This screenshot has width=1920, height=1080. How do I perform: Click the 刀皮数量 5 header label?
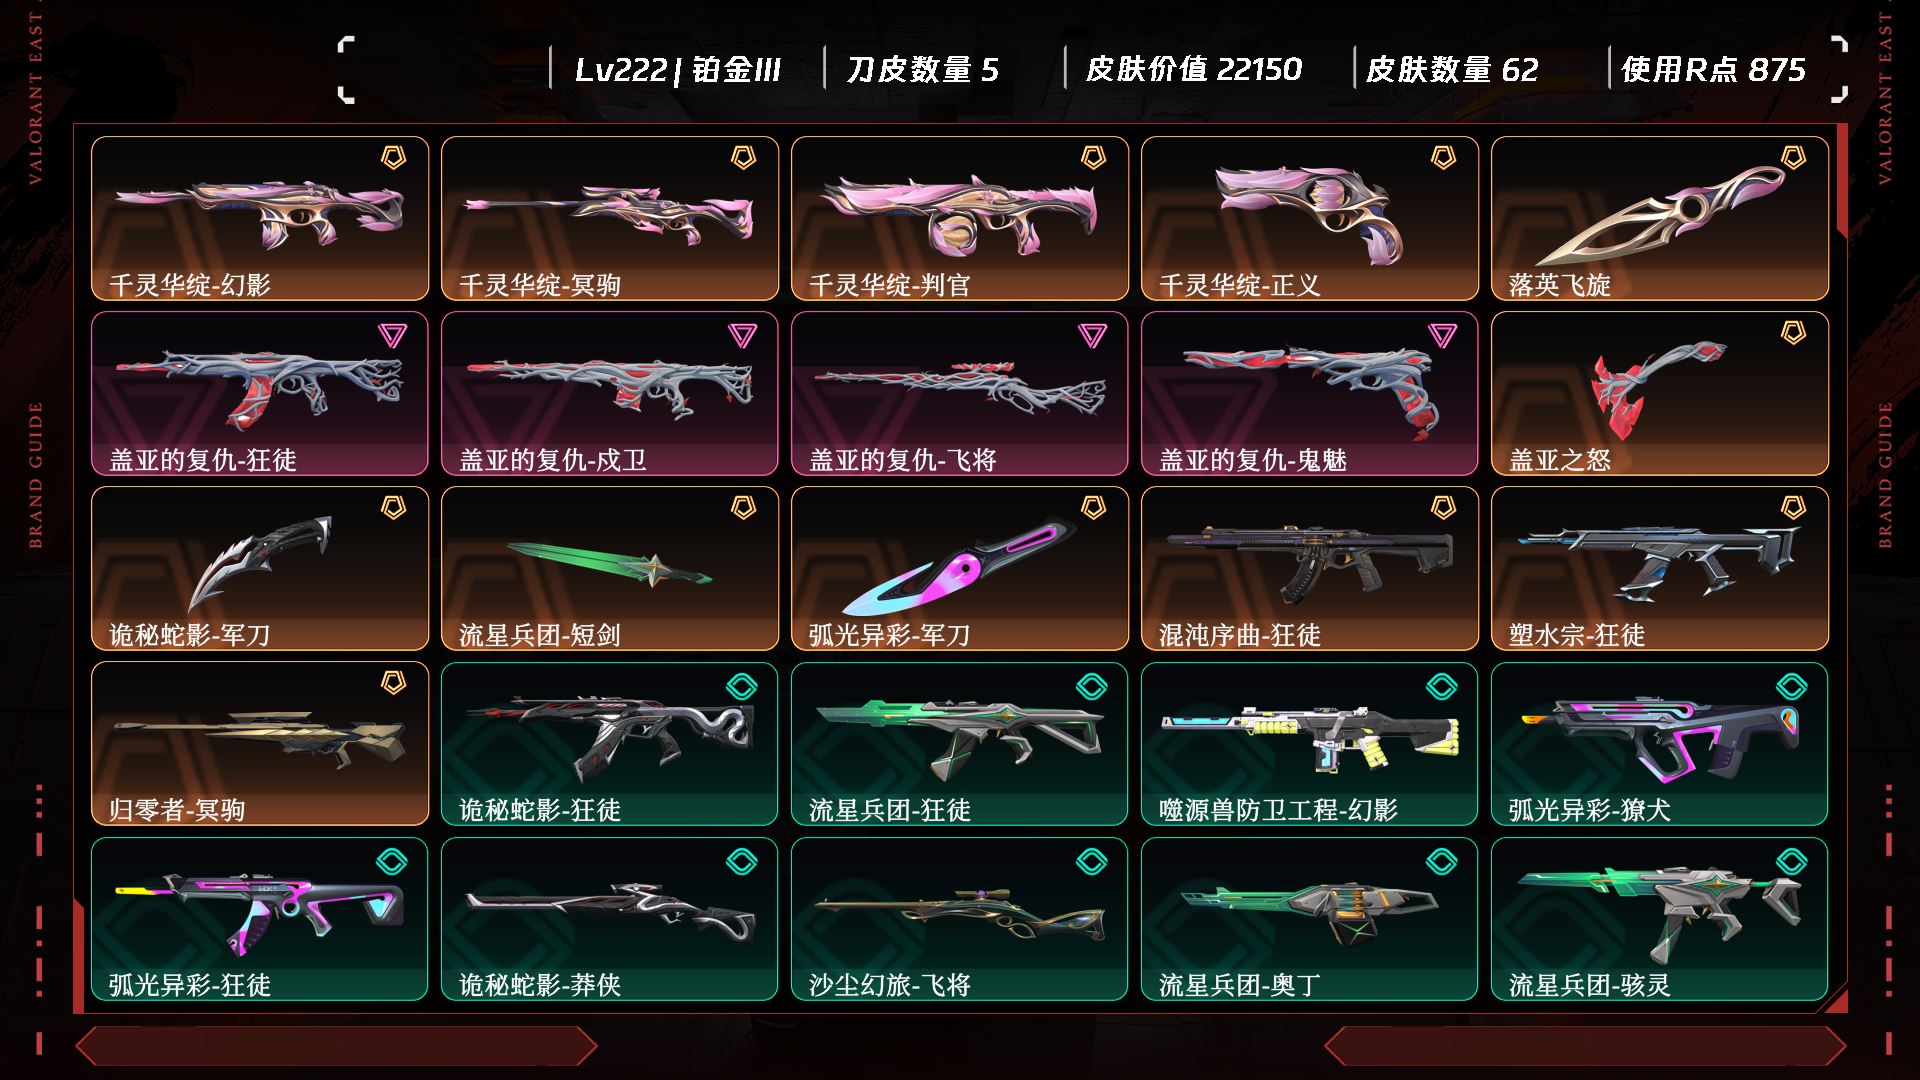coord(922,69)
